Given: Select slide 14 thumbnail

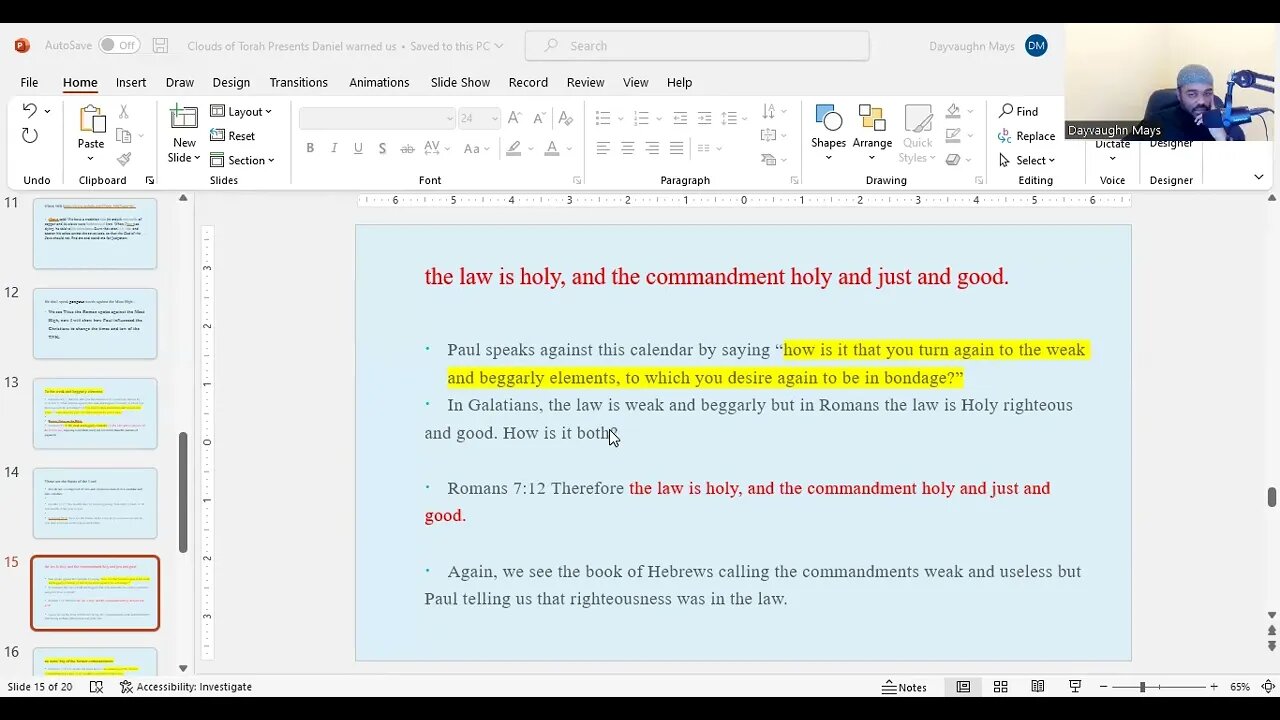Looking at the screenshot, I should (95, 503).
